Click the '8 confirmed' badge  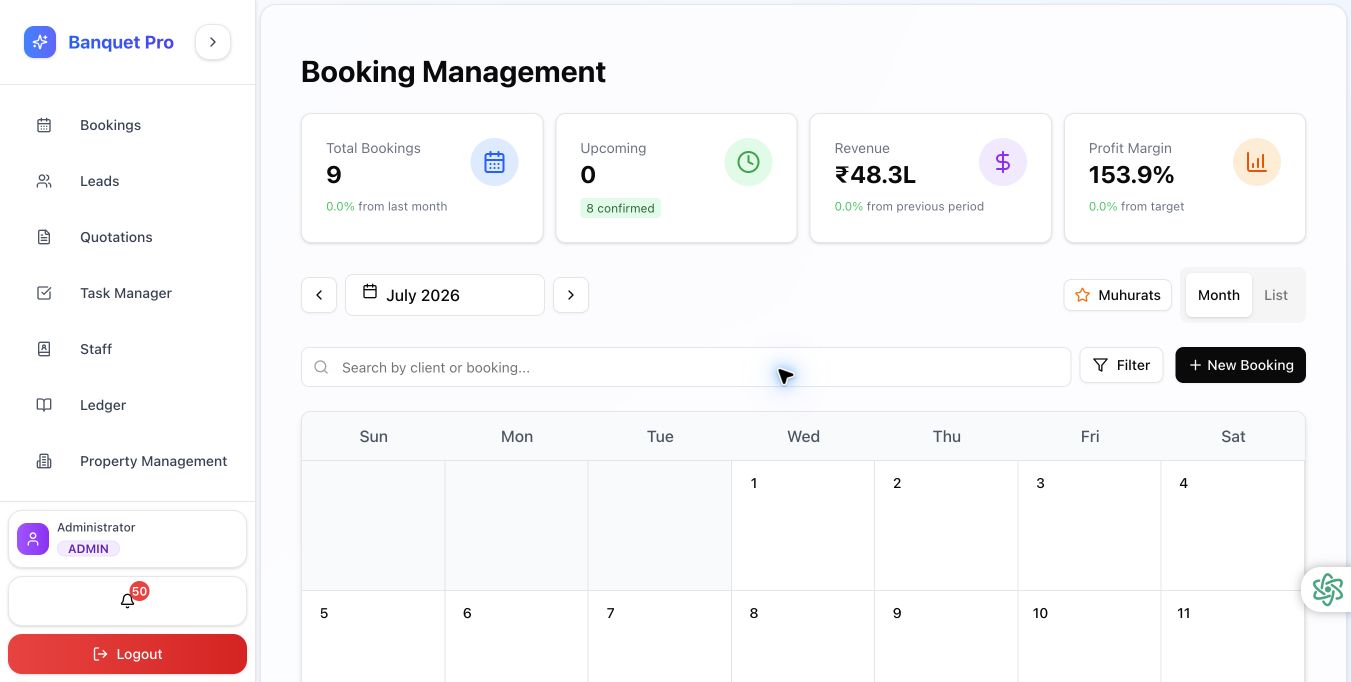point(620,208)
